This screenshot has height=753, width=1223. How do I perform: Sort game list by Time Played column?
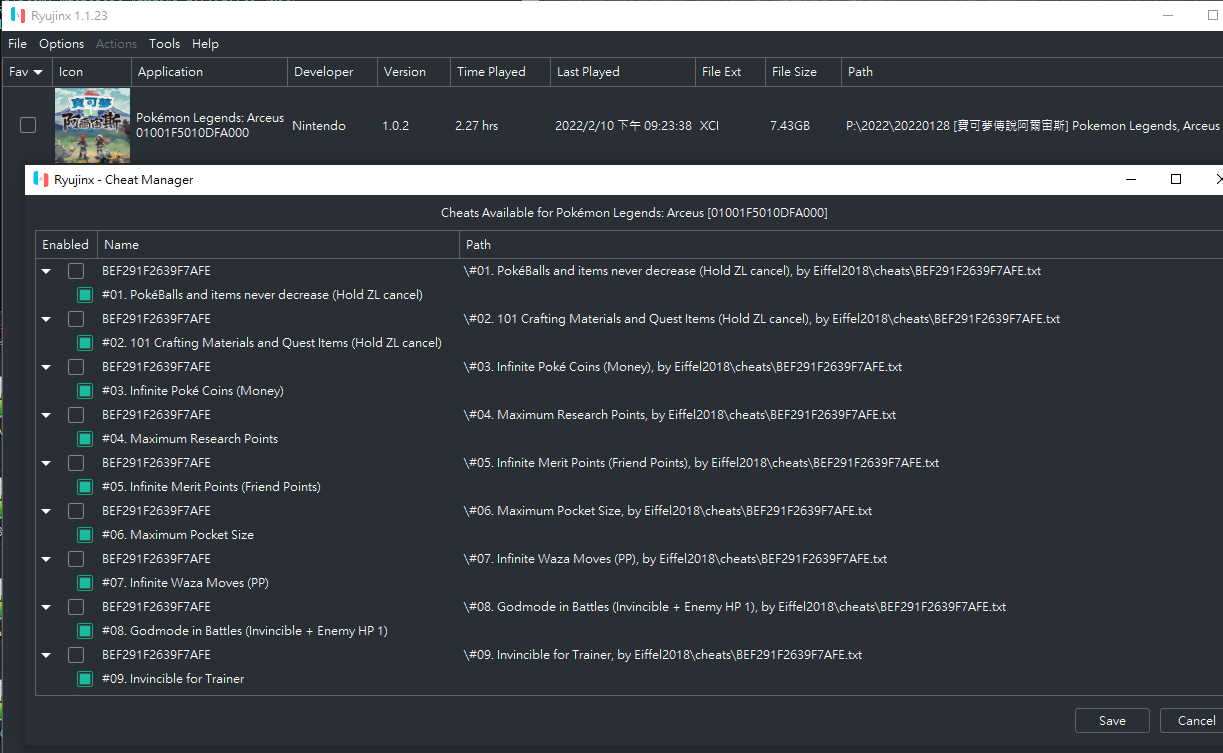[500, 72]
